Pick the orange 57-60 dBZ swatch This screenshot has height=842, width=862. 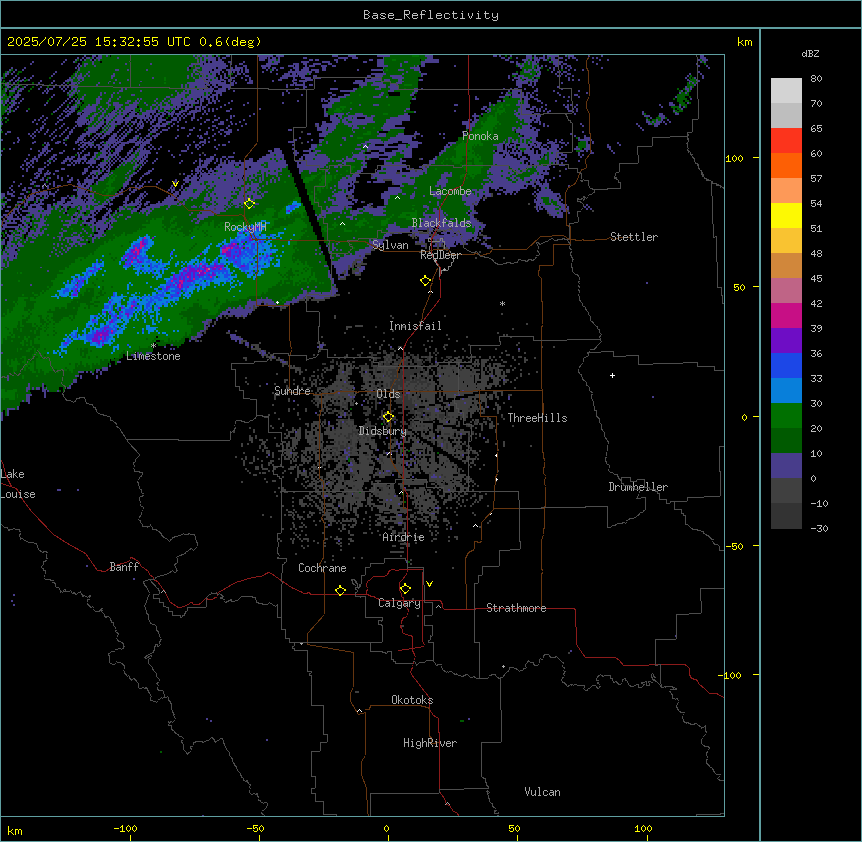(786, 165)
